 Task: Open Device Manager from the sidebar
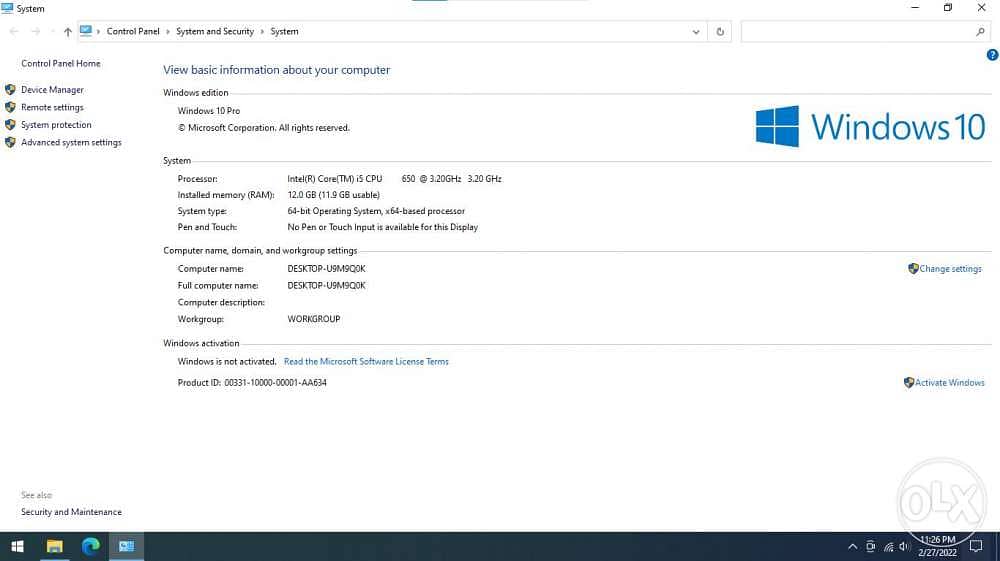pos(52,90)
